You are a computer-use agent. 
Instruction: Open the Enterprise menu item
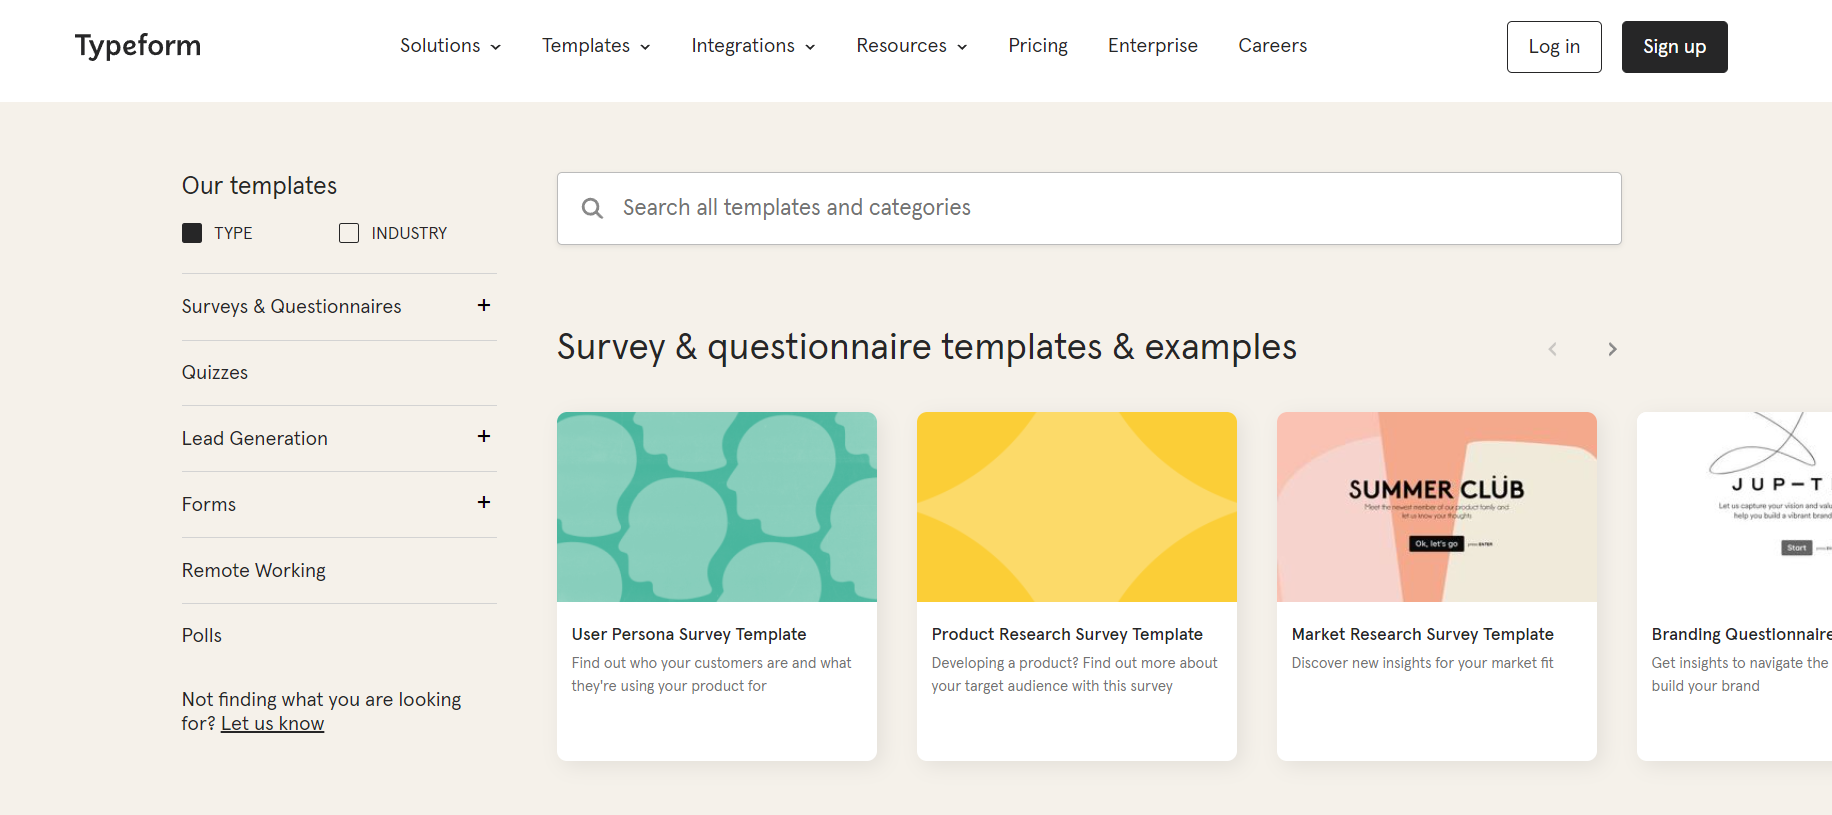[1152, 46]
